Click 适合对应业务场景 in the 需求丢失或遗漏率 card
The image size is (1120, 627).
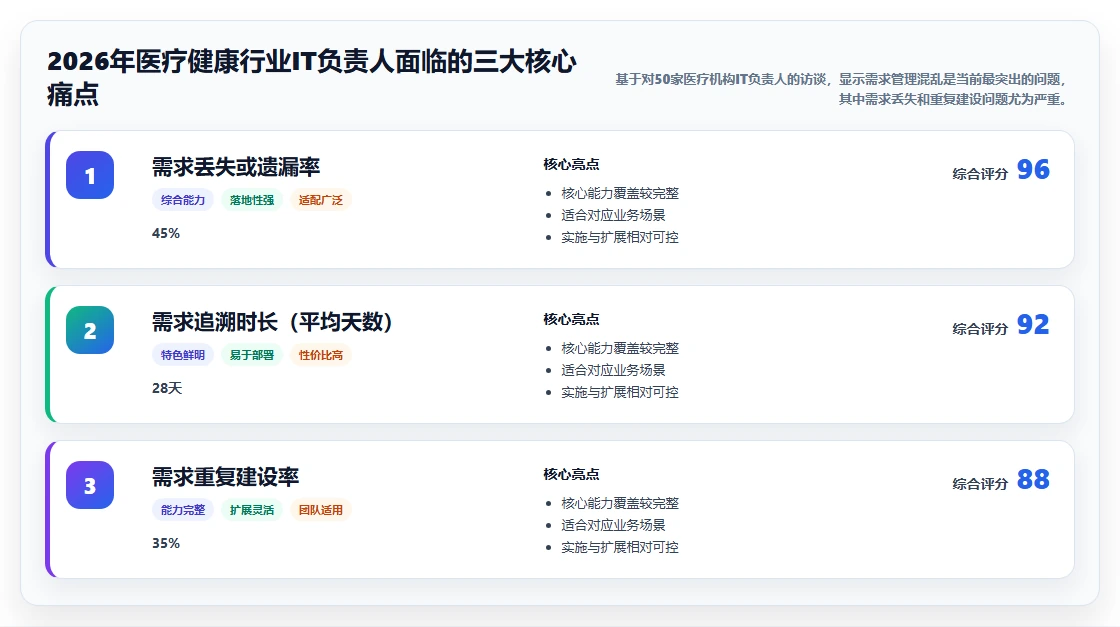click(613, 215)
